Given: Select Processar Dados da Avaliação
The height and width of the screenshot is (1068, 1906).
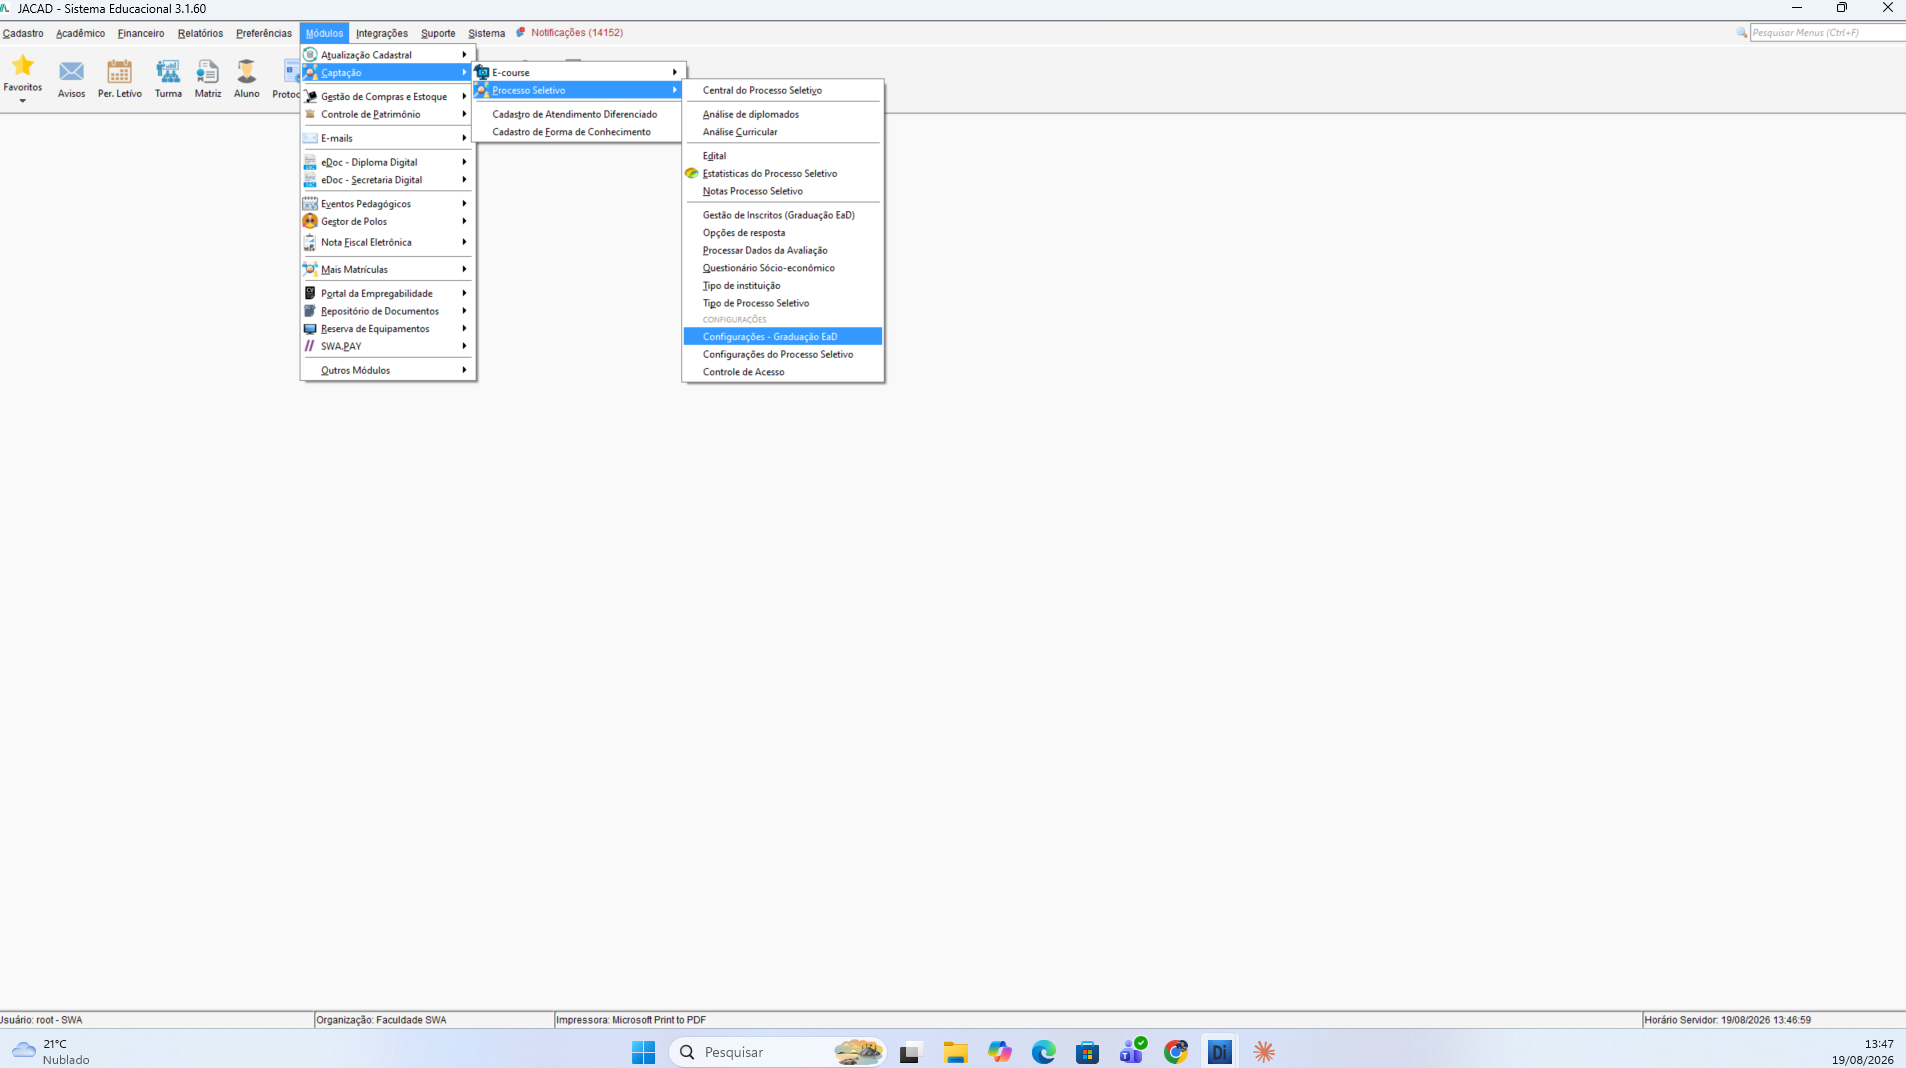Looking at the screenshot, I should coord(783,250).
